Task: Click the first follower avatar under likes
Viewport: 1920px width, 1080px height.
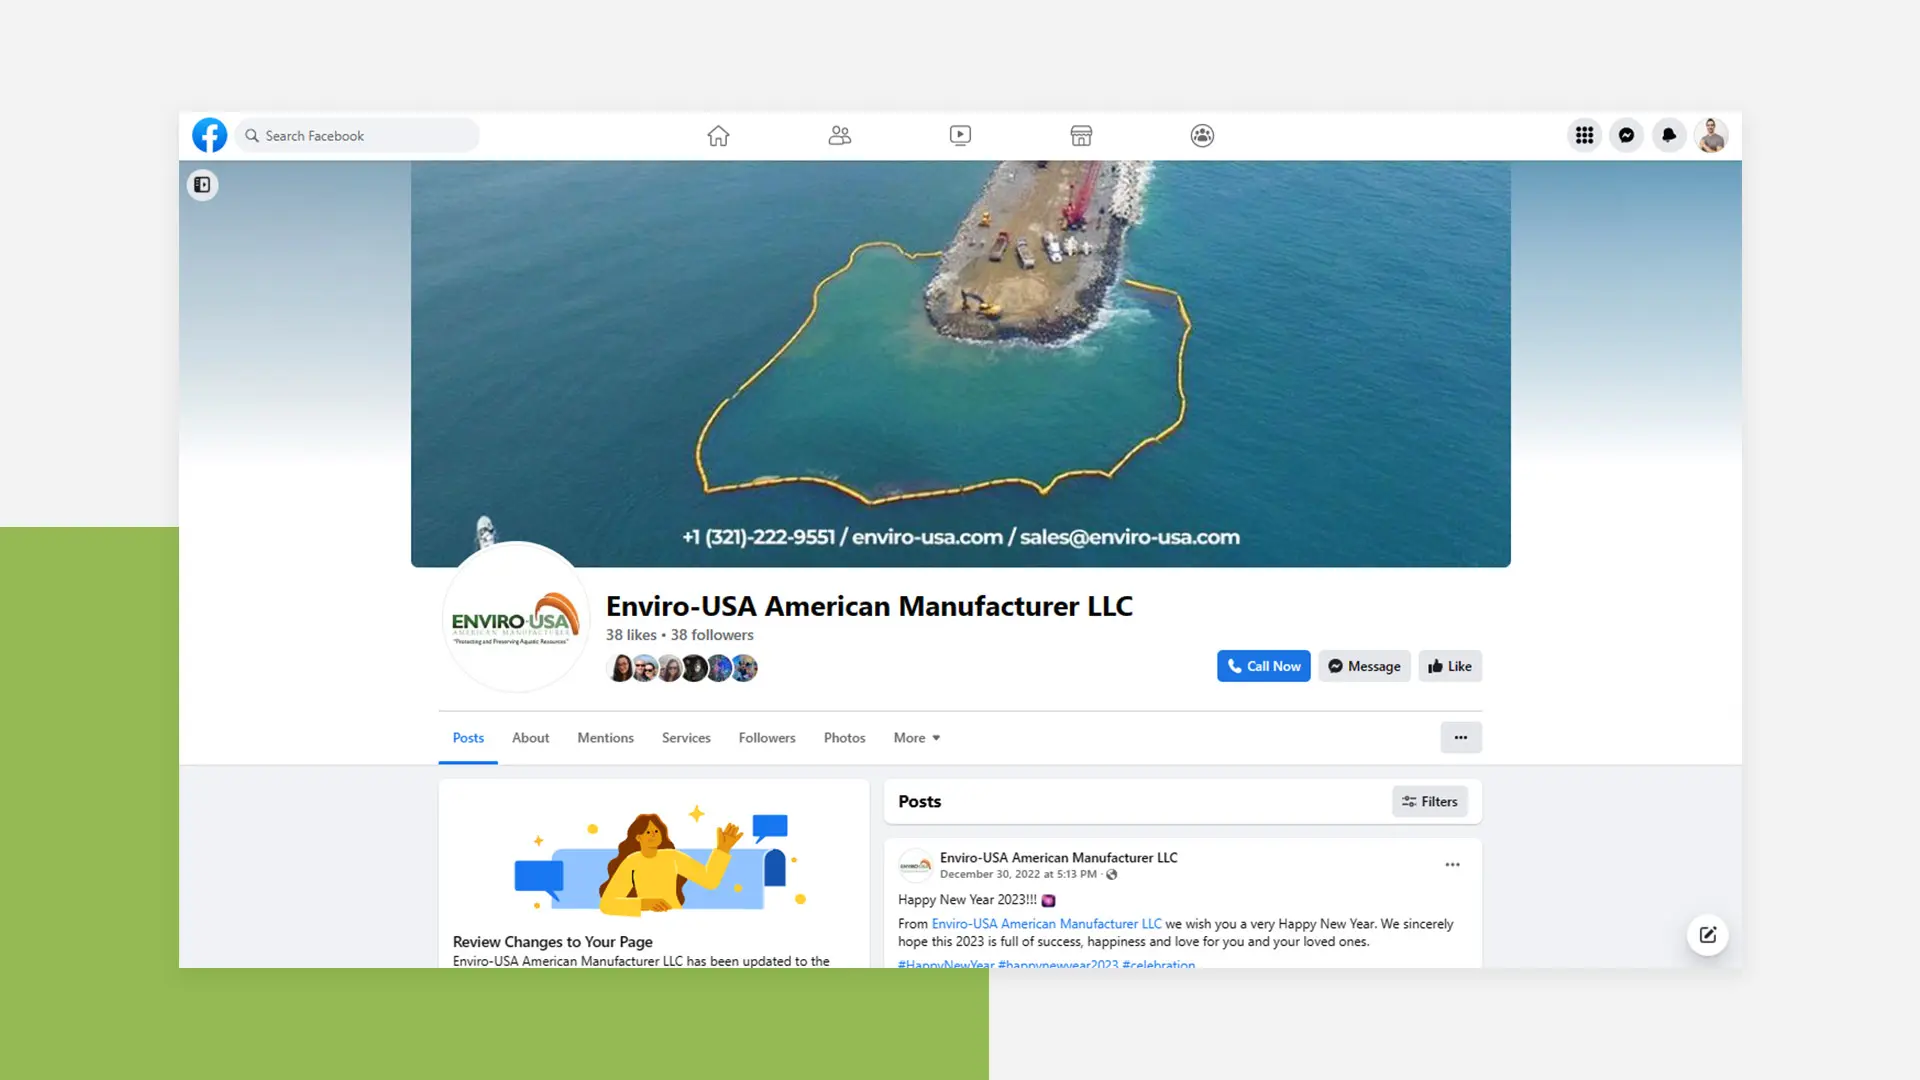Action: 620,668
